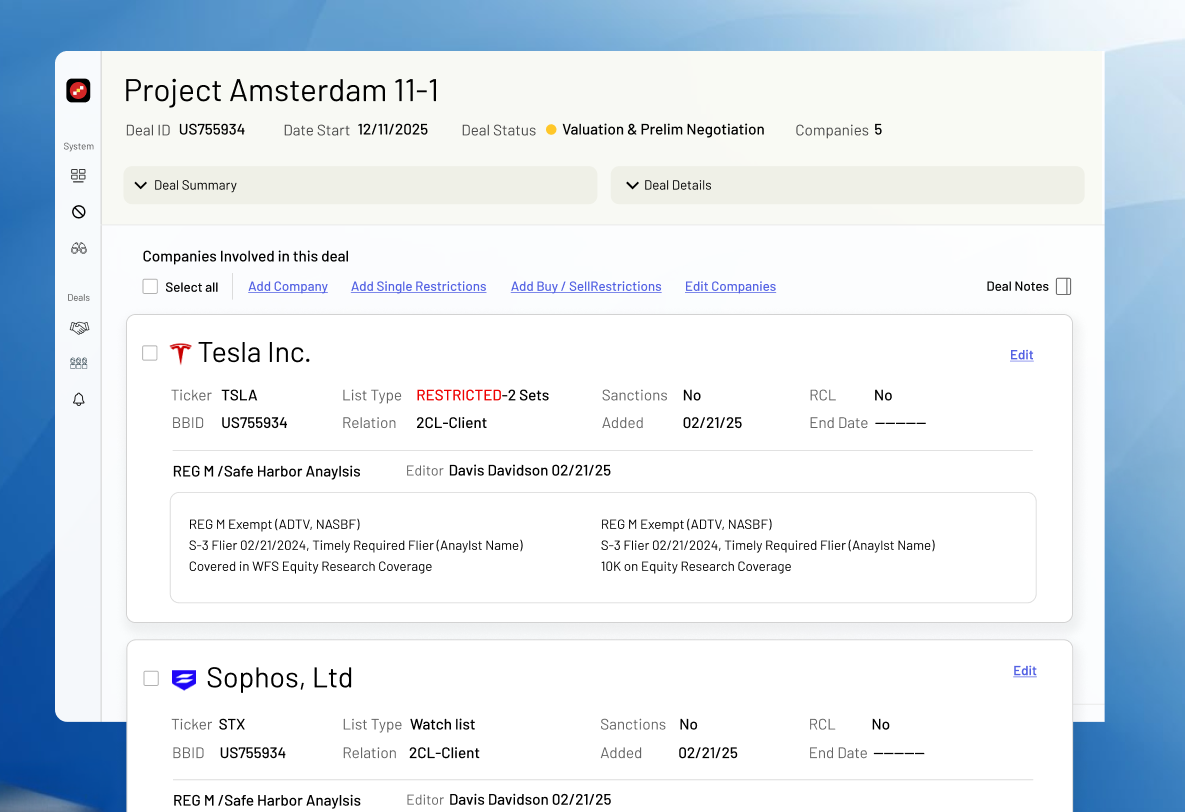The height and width of the screenshot is (812, 1185).
Task: Click the TSLA ticker value
Action: [x=239, y=395]
